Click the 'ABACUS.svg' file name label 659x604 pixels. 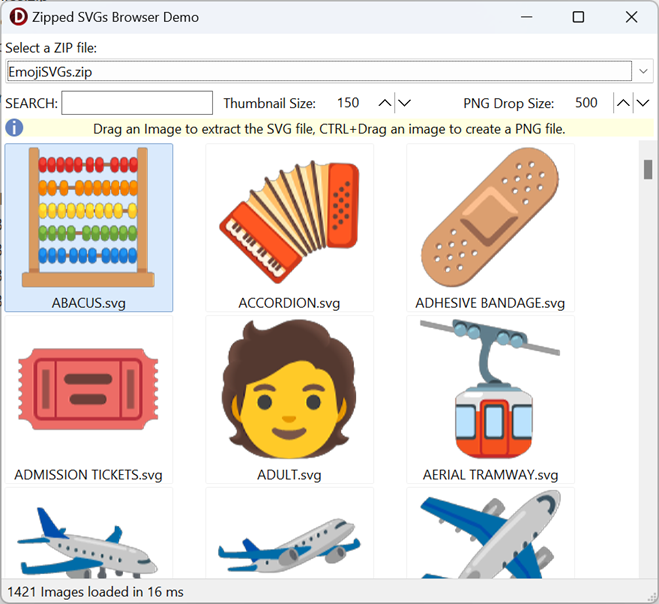coord(89,303)
